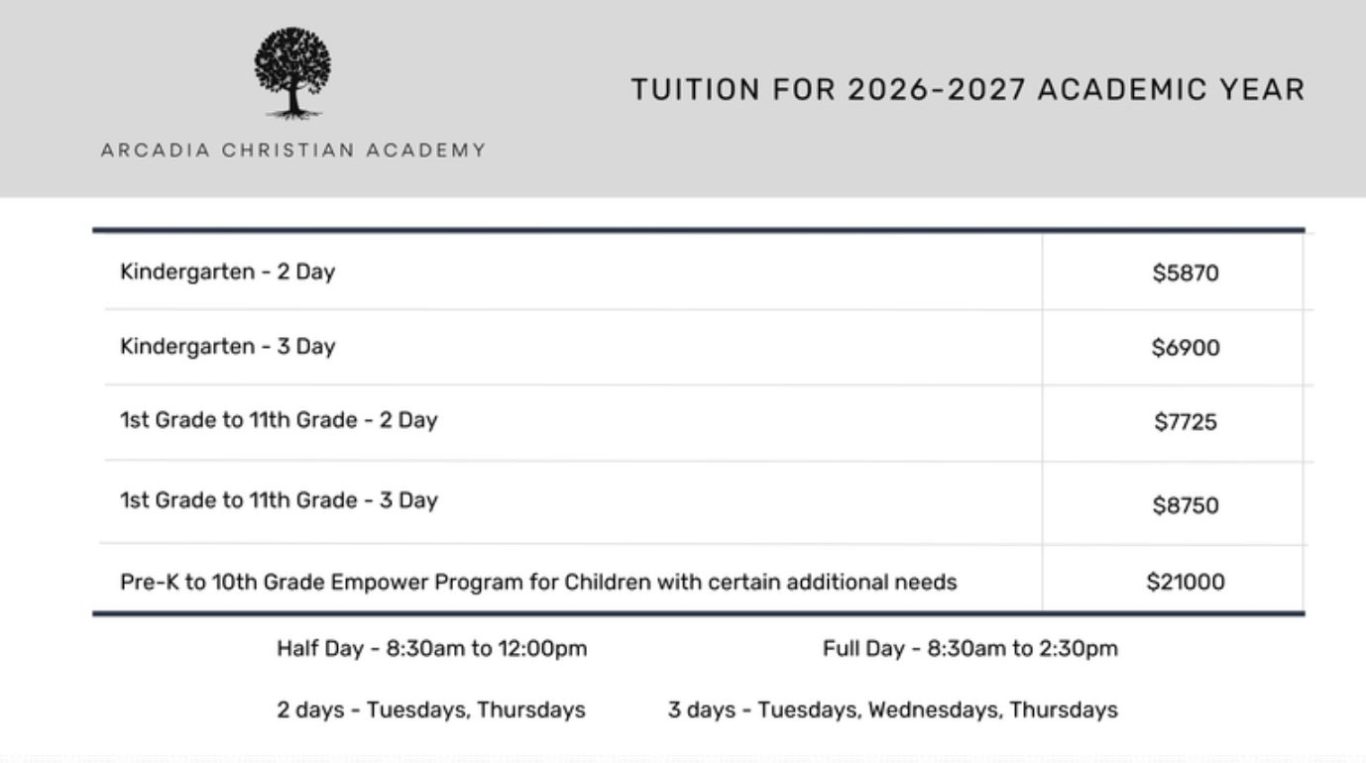Click the 3 days - Tuesdays, Wednesdays, Thursdays note

tap(893, 710)
